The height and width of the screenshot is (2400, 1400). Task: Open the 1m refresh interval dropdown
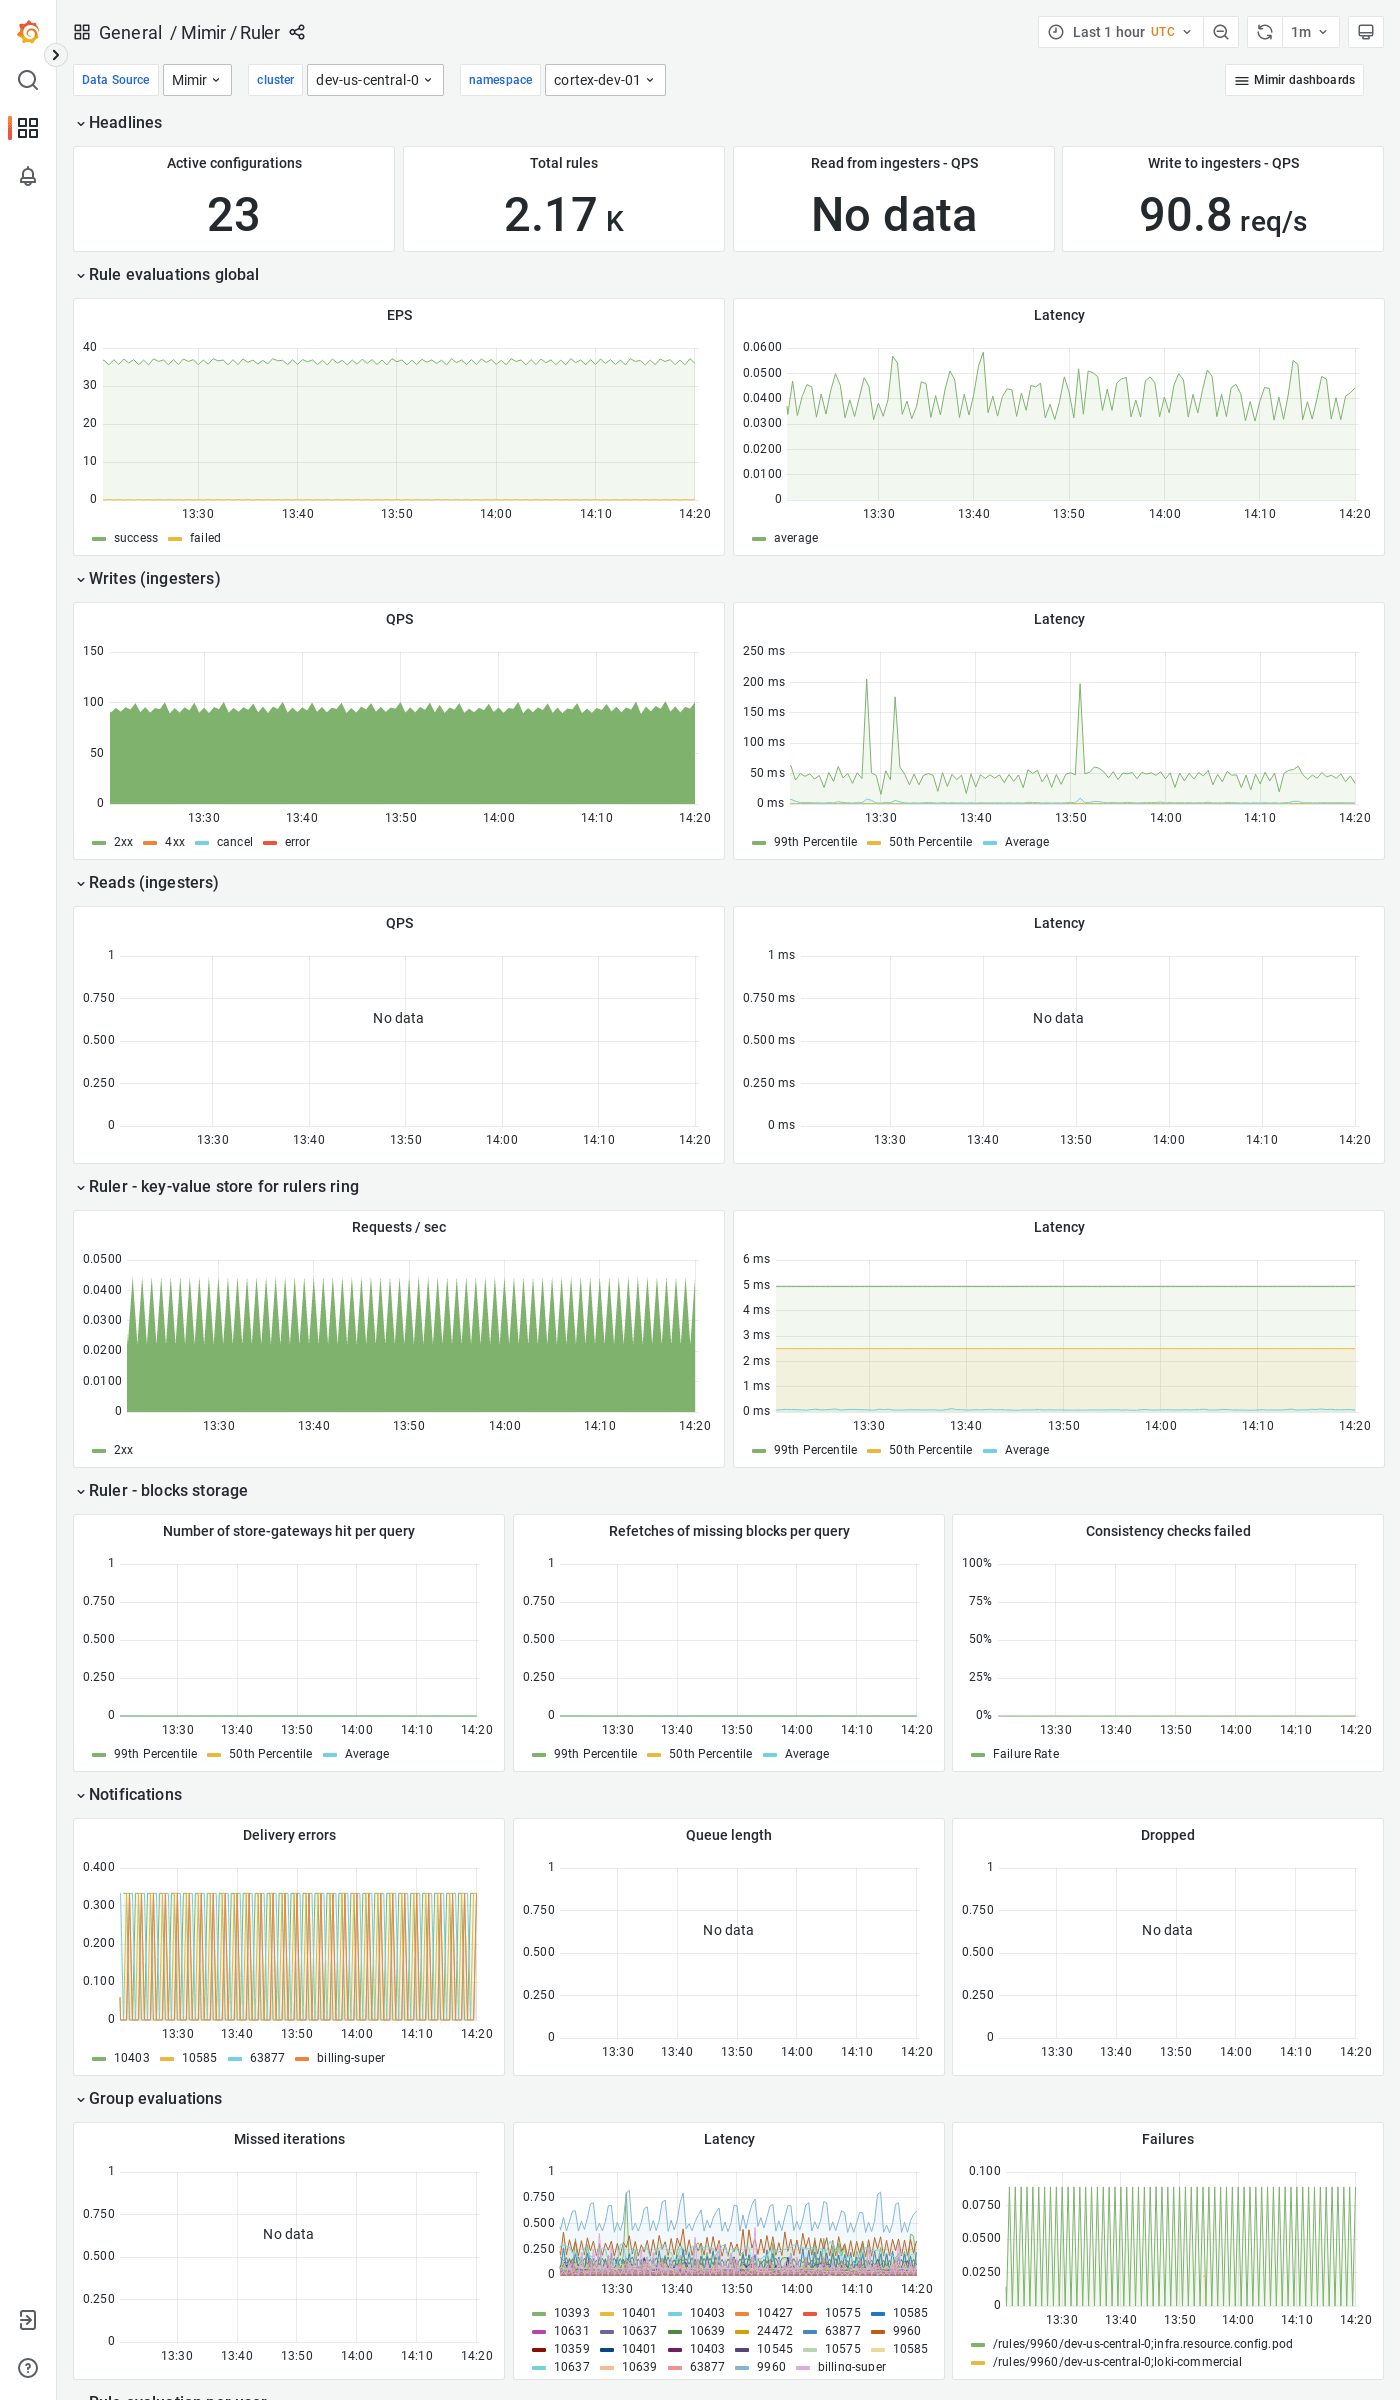1310,32
